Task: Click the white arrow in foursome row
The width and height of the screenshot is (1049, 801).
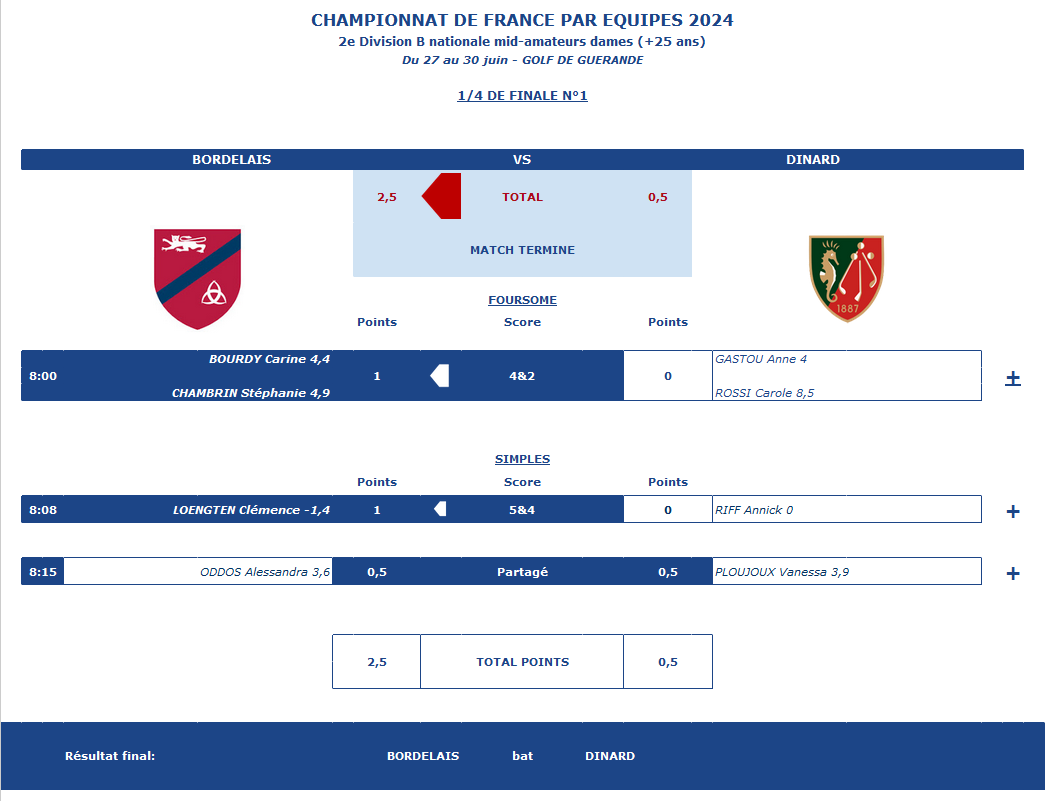Action: tap(440, 375)
